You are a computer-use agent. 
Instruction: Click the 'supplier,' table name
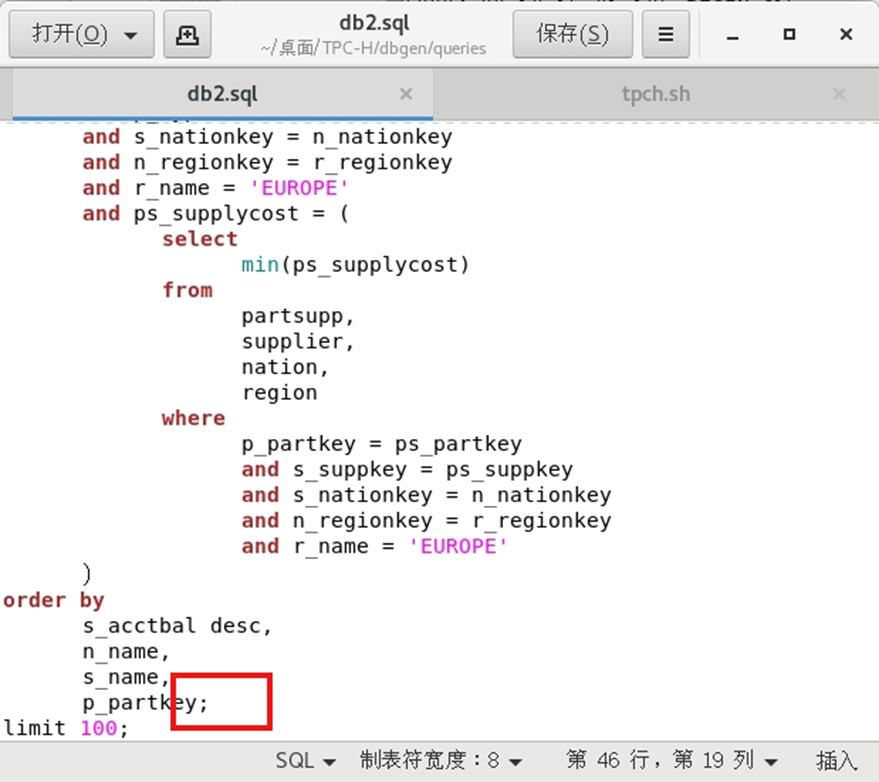tap(298, 341)
